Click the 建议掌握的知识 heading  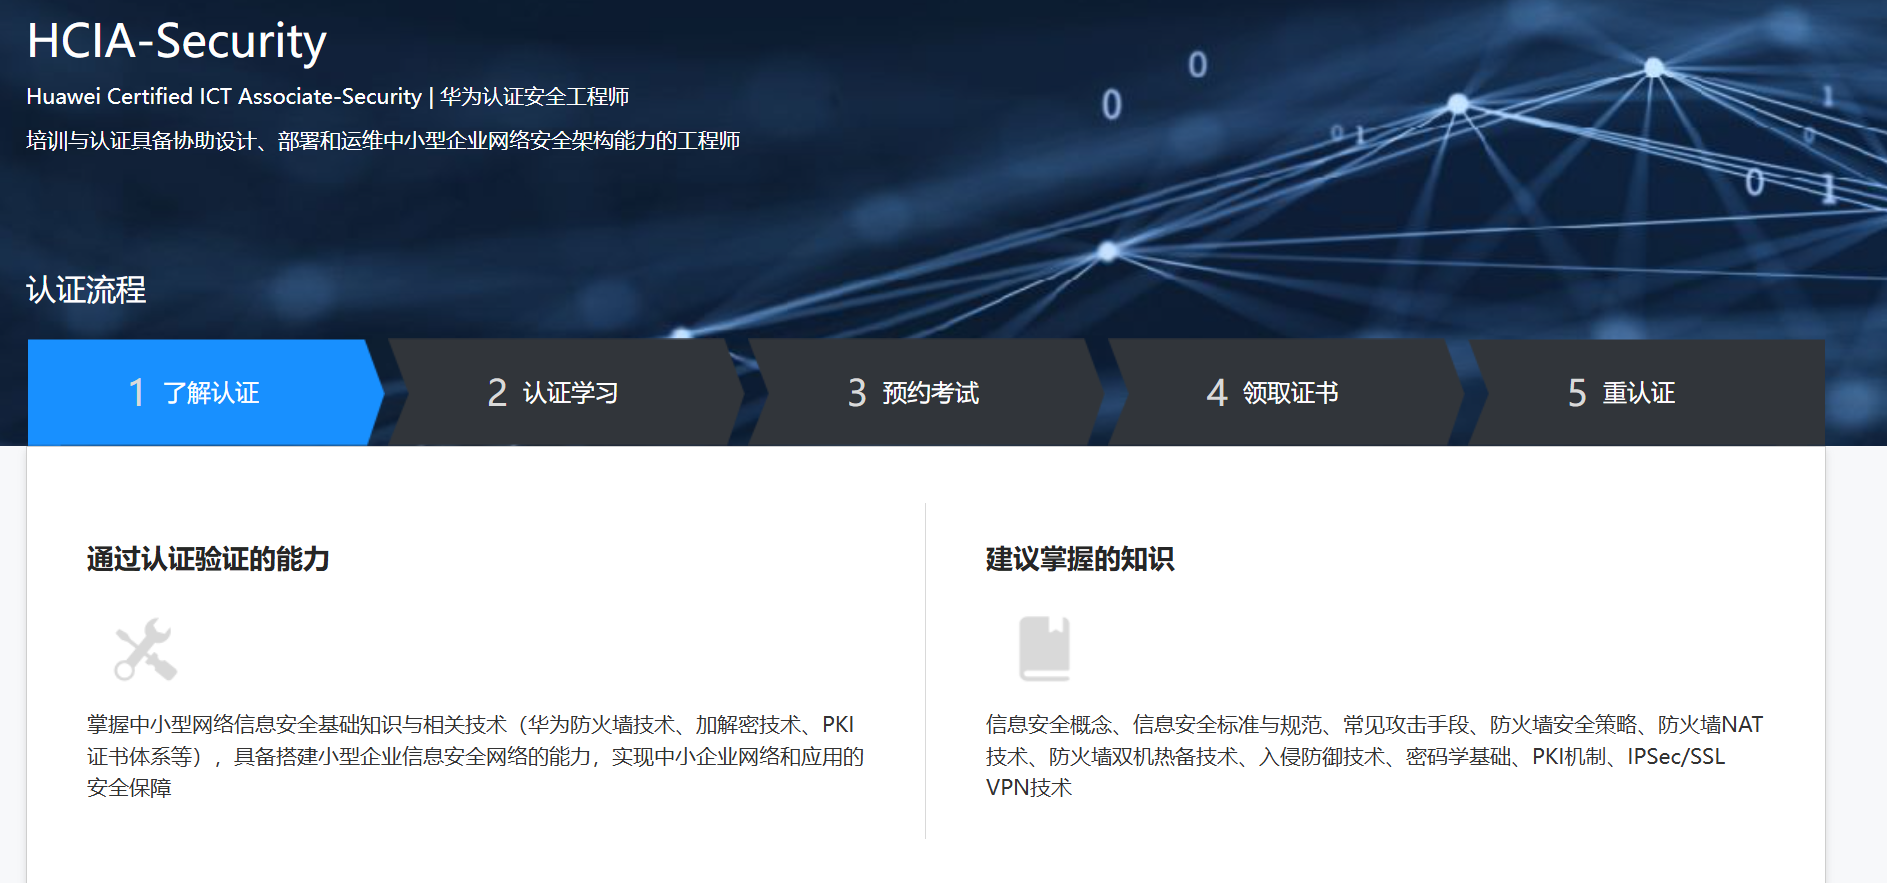[x=1080, y=559]
